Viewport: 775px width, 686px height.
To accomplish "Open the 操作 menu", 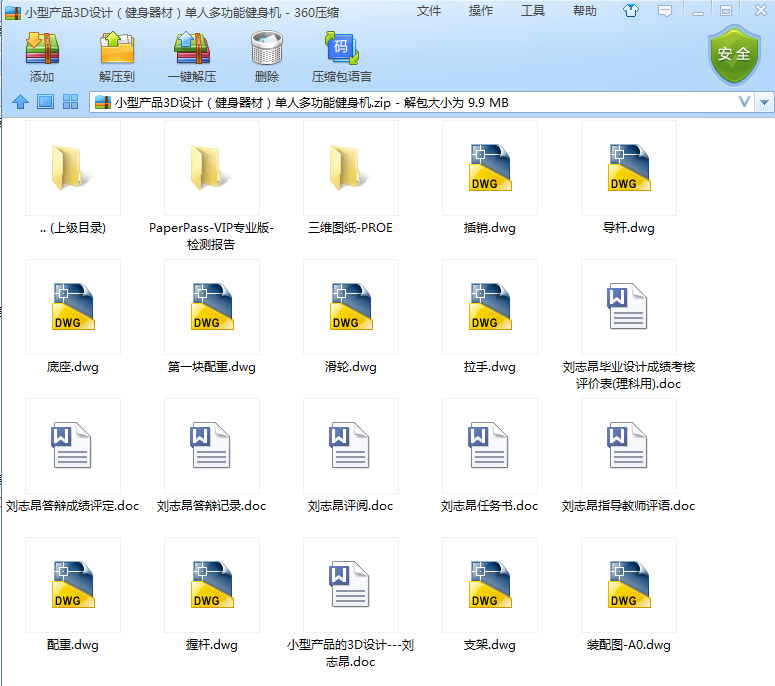I will point(481,11).
